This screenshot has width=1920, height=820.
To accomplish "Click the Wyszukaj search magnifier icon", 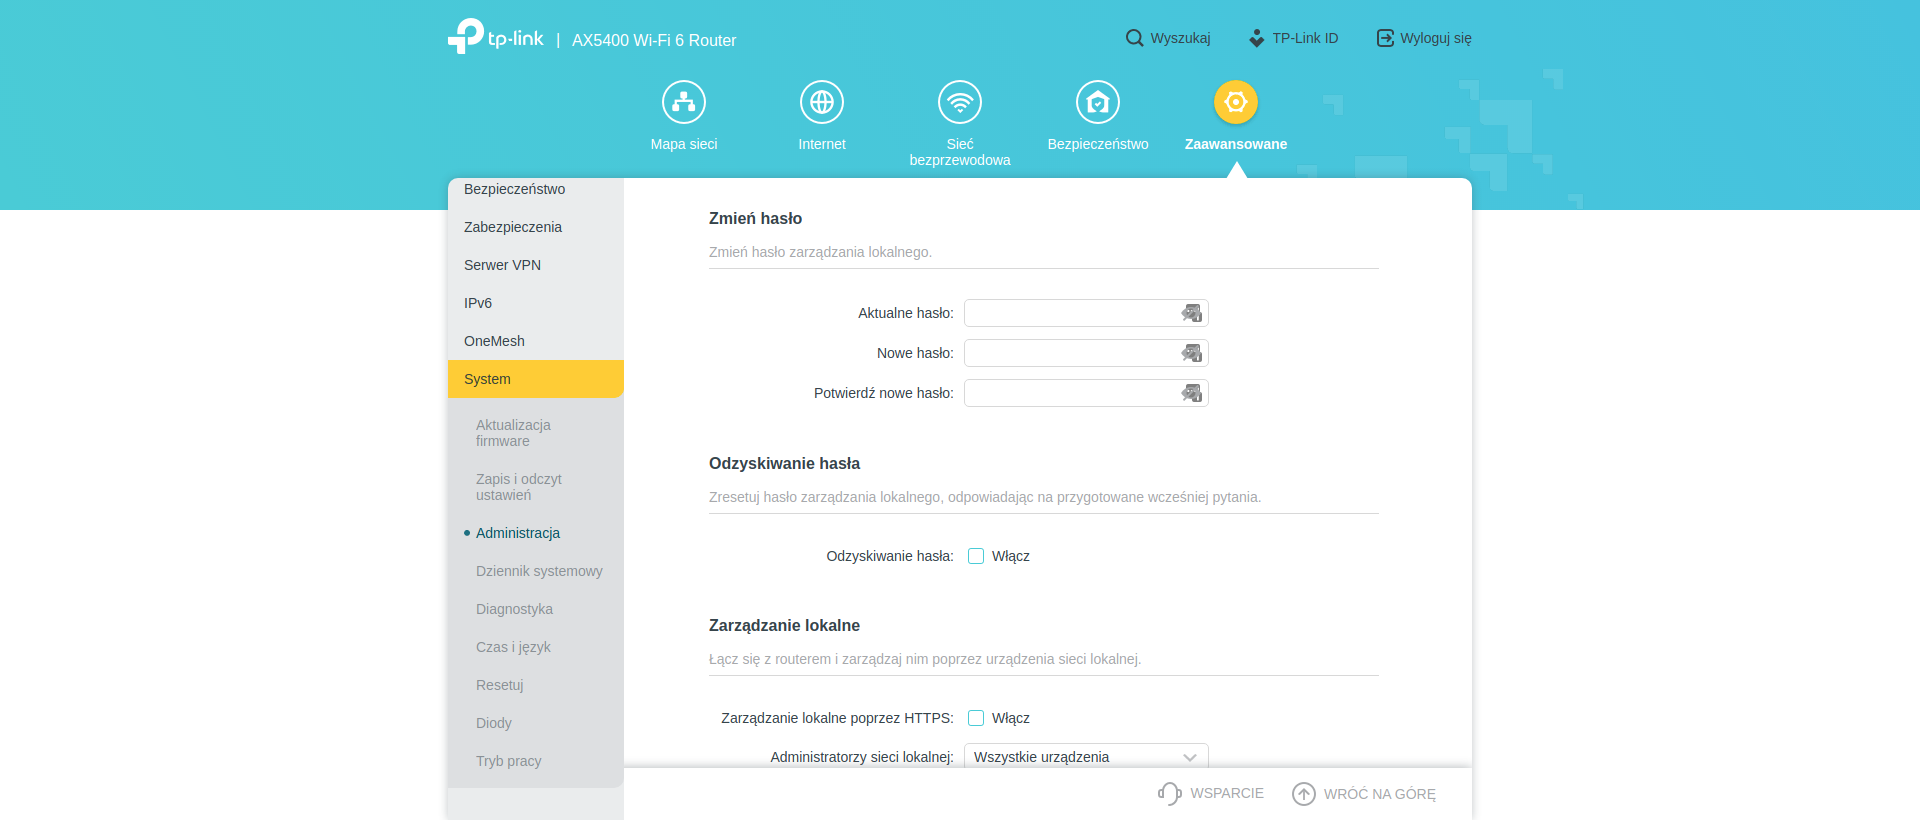I will [1134, 38].
